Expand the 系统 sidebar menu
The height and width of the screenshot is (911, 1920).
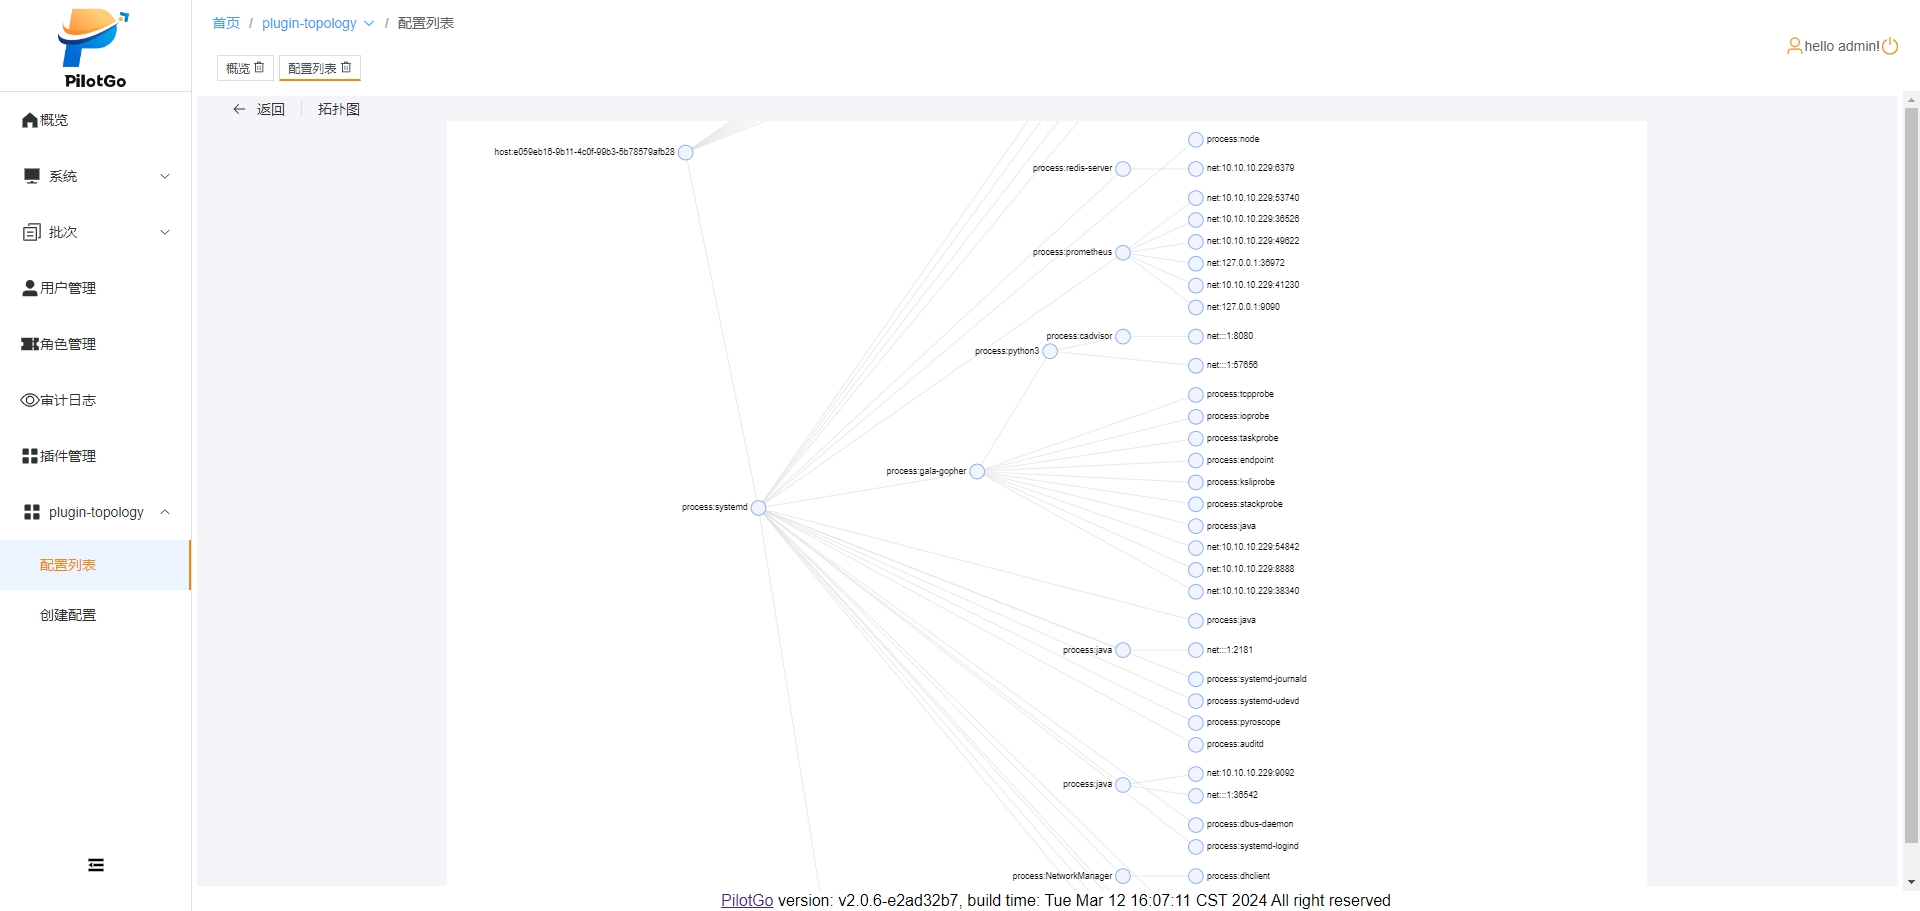(95, 176)
